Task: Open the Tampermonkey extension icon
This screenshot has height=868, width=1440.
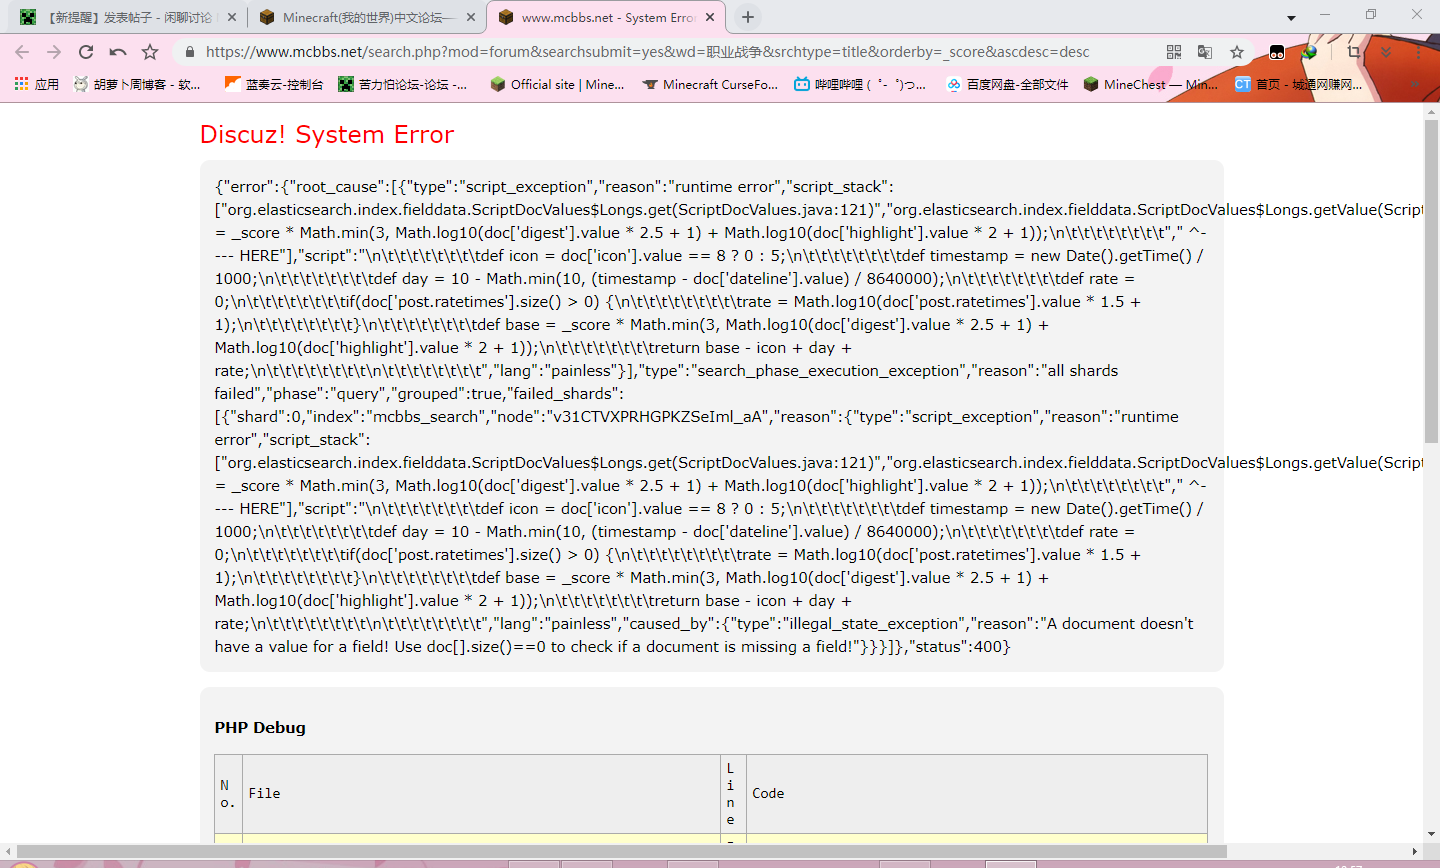Action: 1277,52
